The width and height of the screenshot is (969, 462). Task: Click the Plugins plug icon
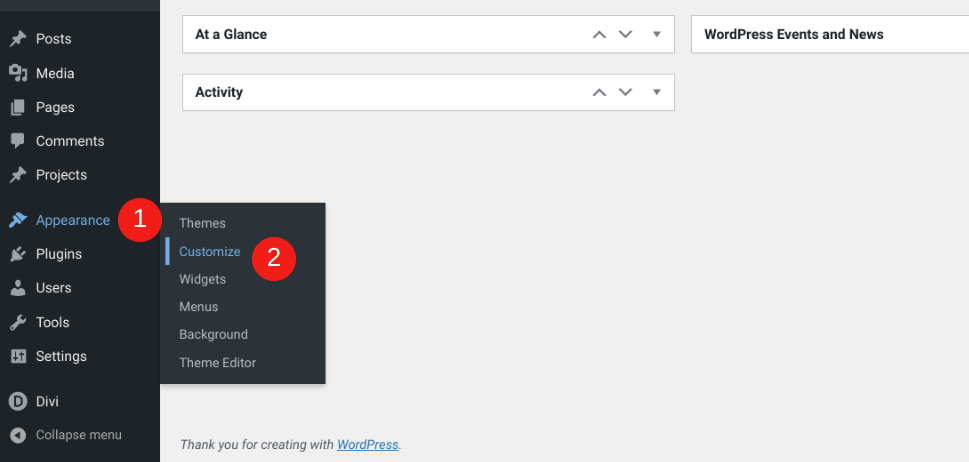click(x=18, y=254)
